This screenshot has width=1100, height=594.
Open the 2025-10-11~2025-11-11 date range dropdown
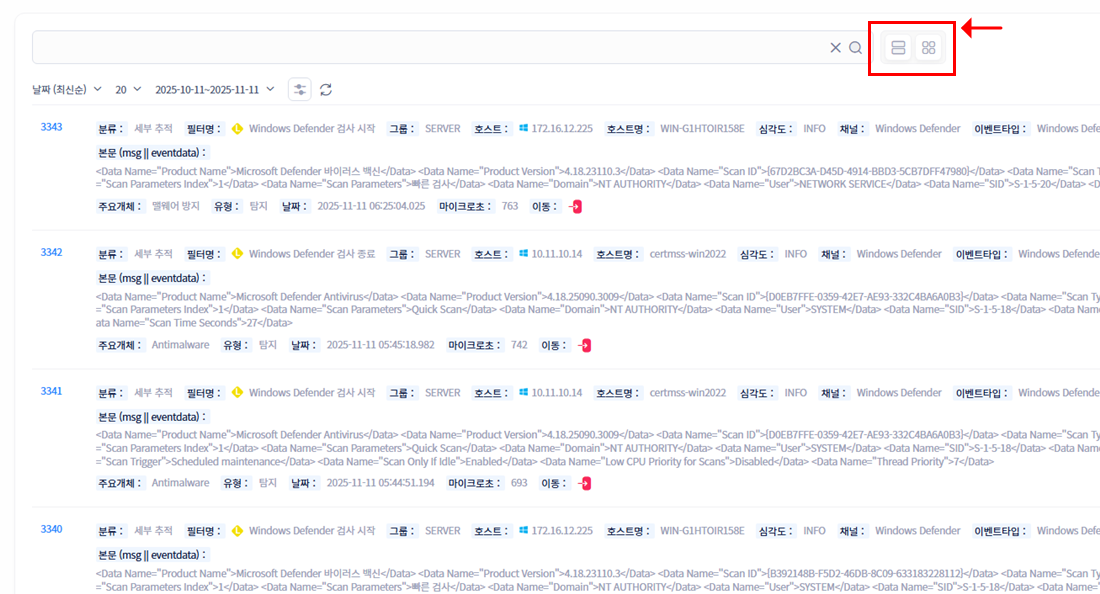point(214,90)
